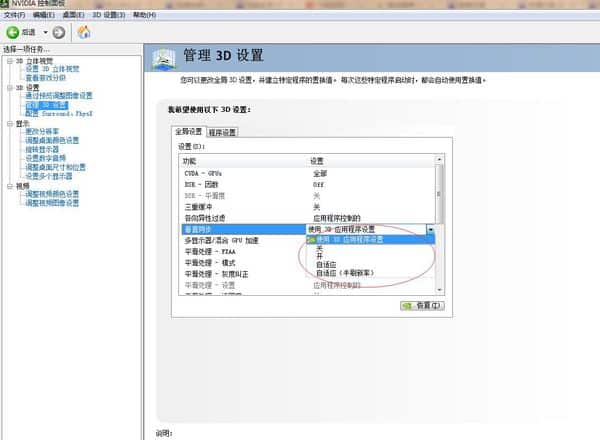Collapse the 3D 立体视觉 tree node
Image resolution: width=600 pixels, height=440 pixels.
click(x=10, y=61)
